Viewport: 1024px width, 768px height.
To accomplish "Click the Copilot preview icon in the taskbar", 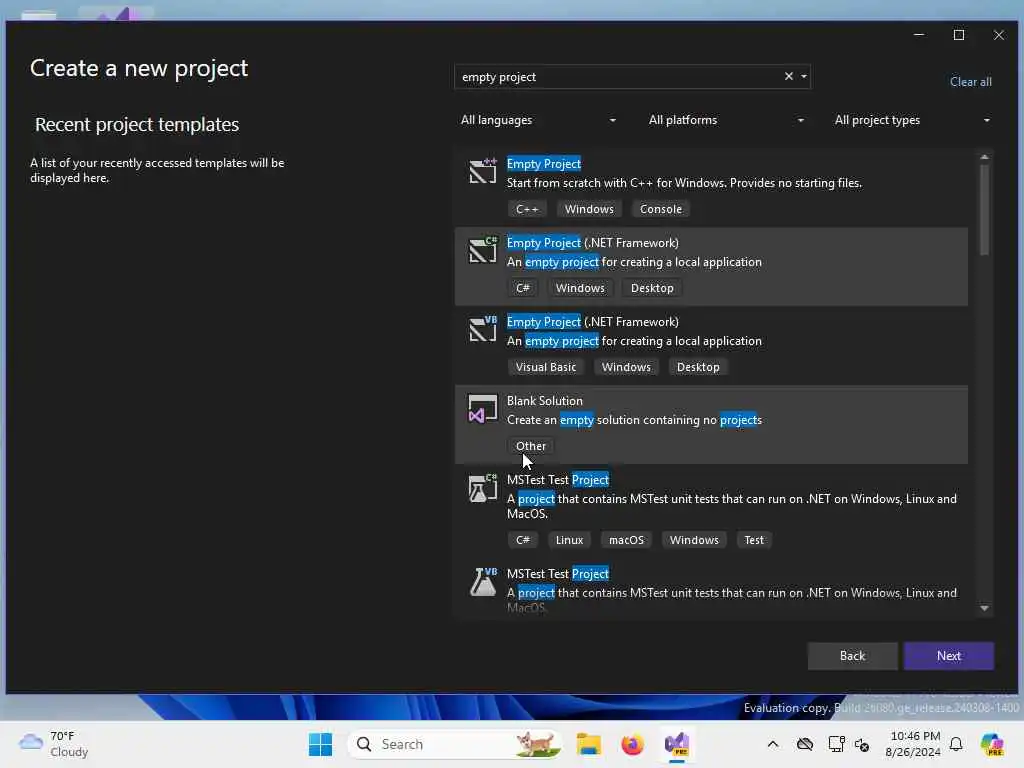I will [x=992, y=744].
